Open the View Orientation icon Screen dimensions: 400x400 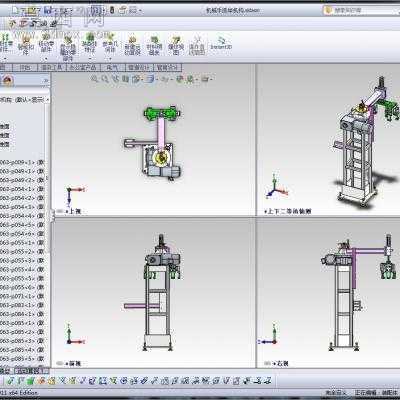point(137,79)
